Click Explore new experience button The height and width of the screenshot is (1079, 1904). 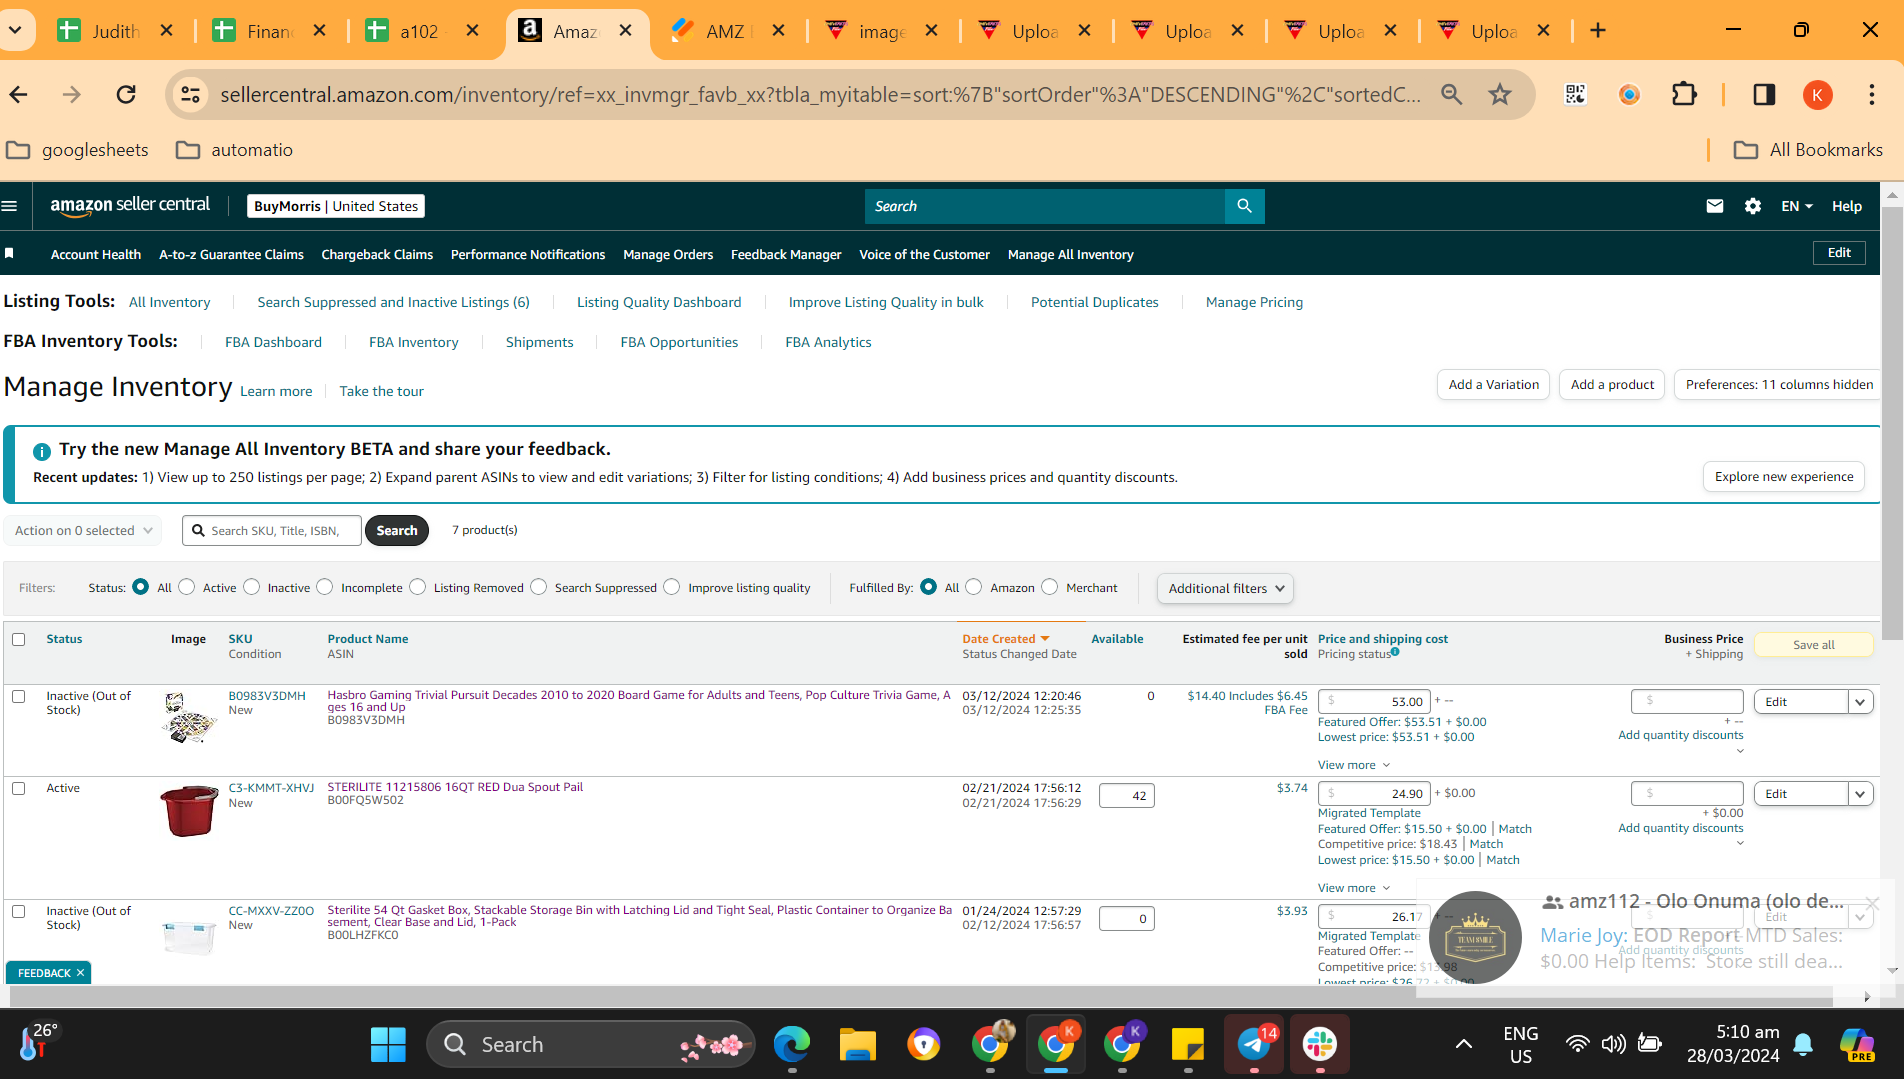coord(1784,476)
